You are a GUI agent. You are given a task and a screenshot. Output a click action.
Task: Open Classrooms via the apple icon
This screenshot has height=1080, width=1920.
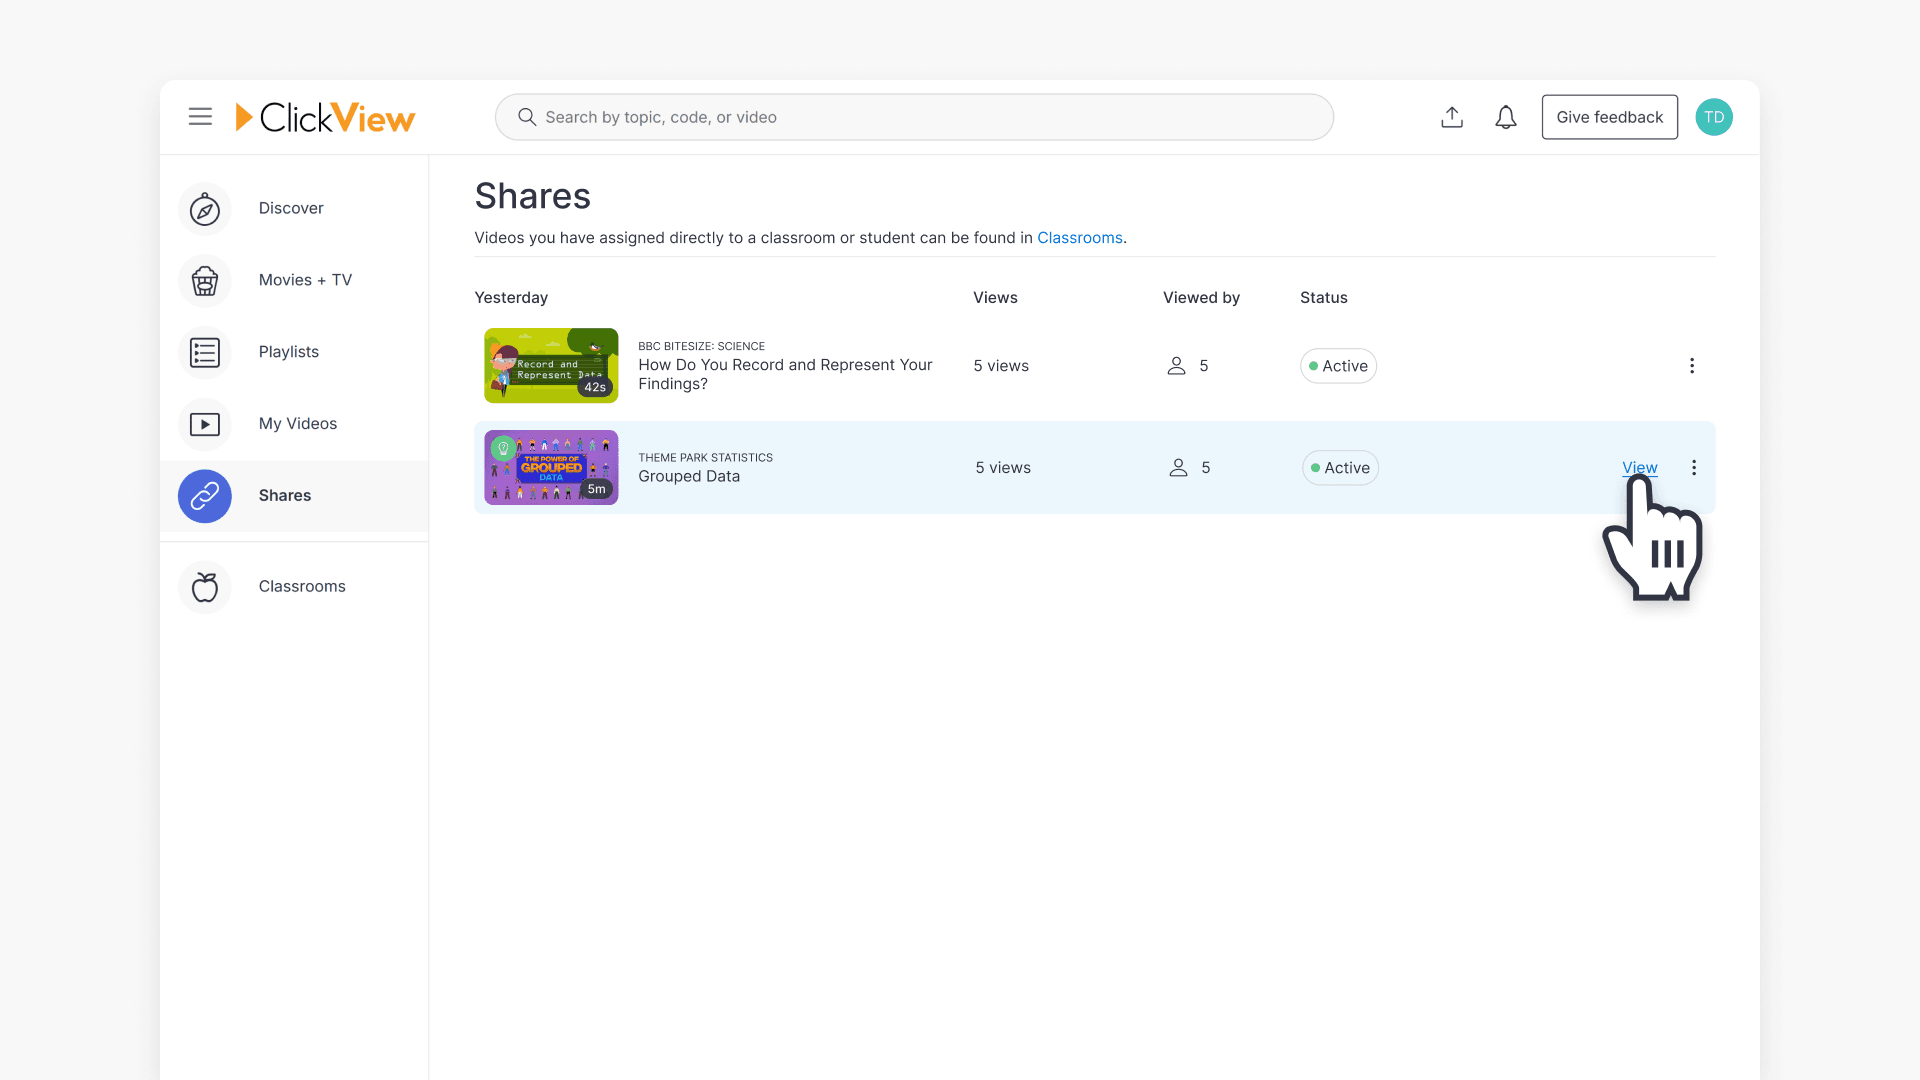point(204,587)
